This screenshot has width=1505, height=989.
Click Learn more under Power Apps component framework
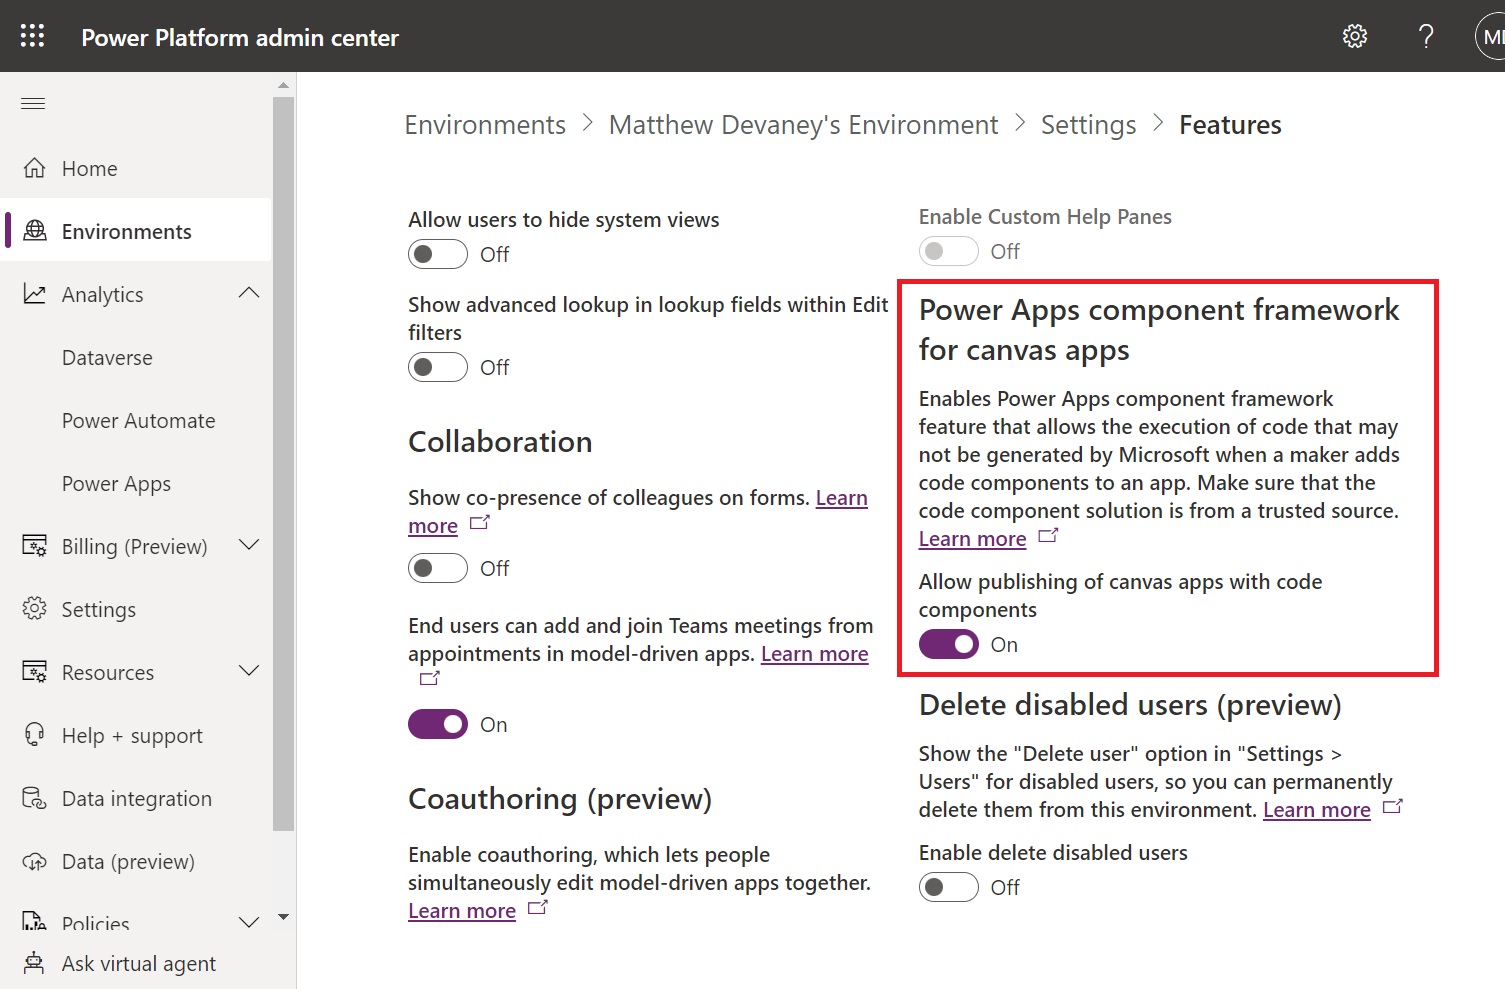click(971, 538)
